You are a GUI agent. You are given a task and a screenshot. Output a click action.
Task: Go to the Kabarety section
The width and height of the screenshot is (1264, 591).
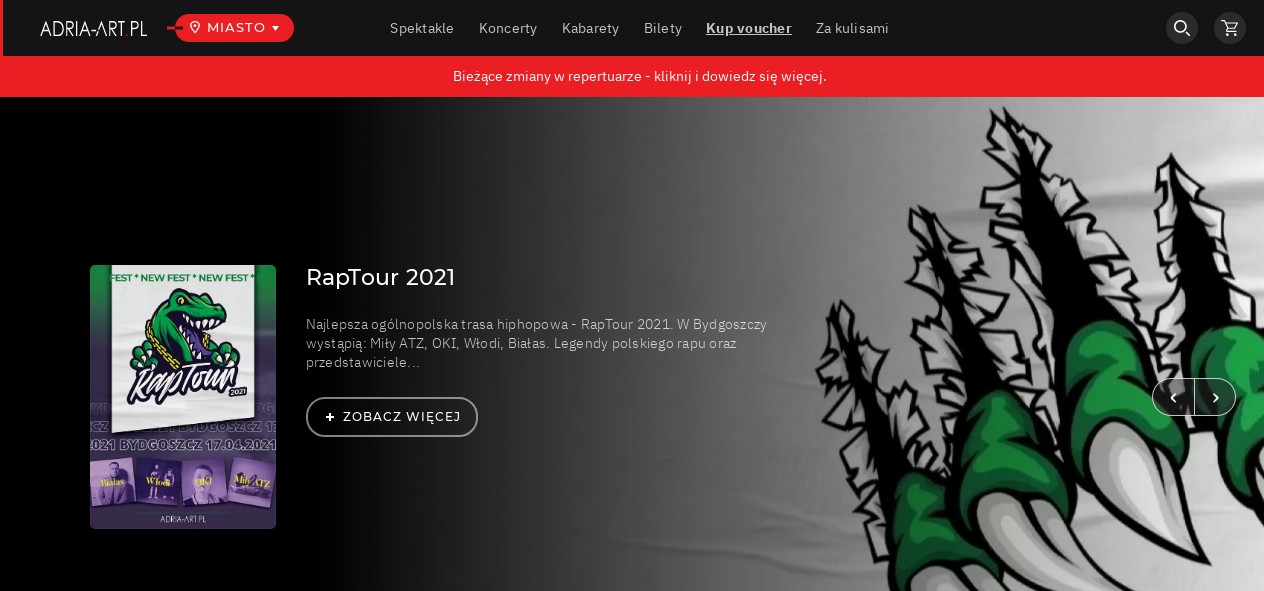[590, 28]
